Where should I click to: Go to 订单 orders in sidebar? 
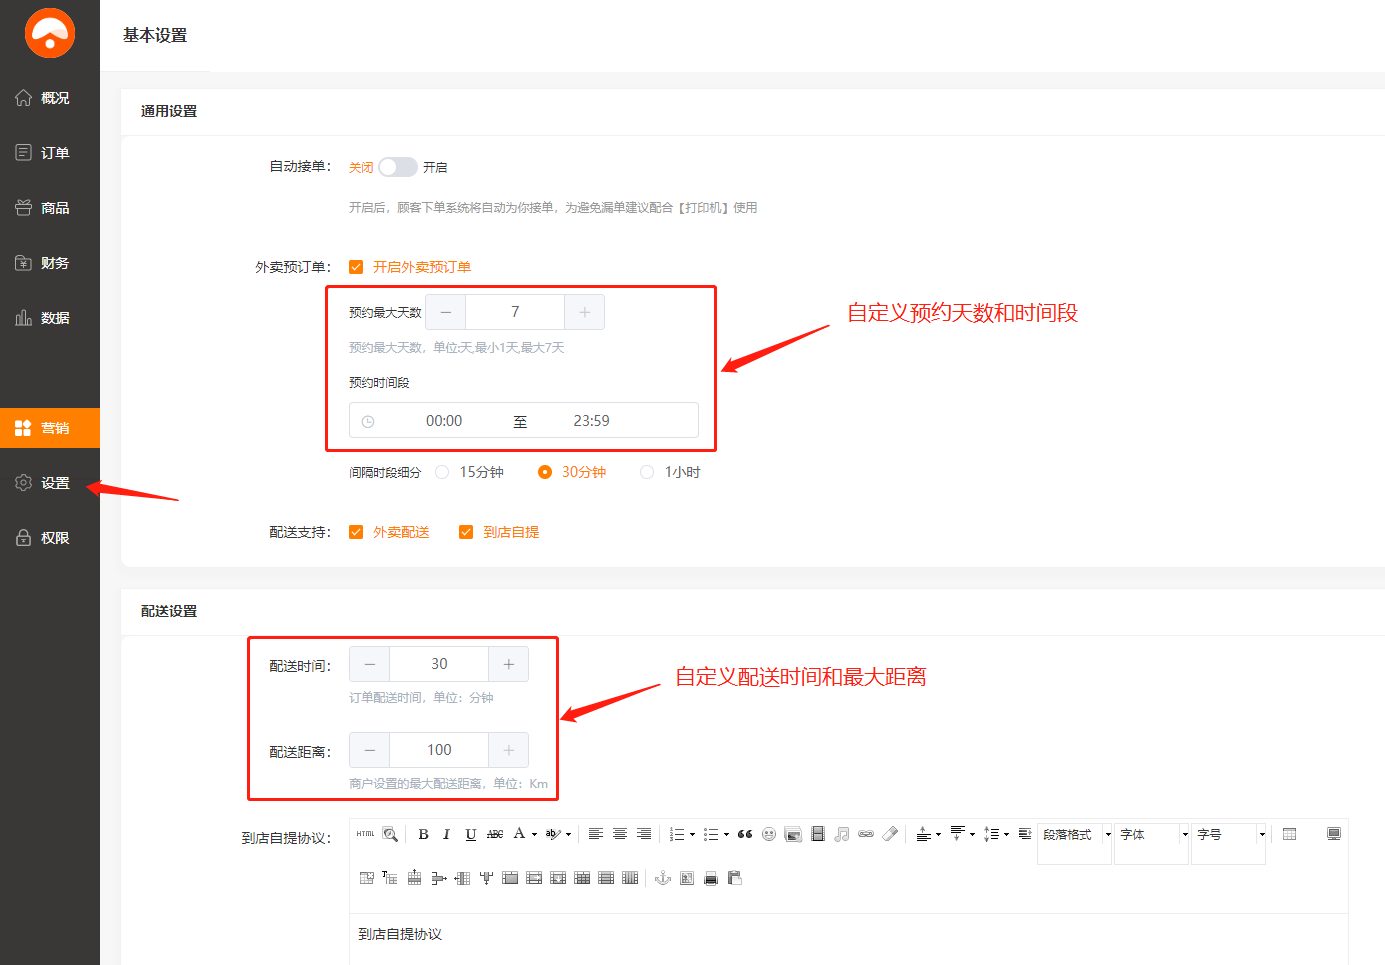pyautogui.click(x=50, y=153)
